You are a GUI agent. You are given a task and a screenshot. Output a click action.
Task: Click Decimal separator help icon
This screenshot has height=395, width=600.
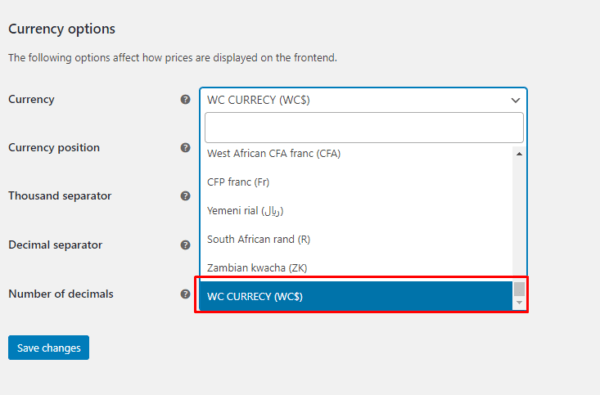pos(185,245)
